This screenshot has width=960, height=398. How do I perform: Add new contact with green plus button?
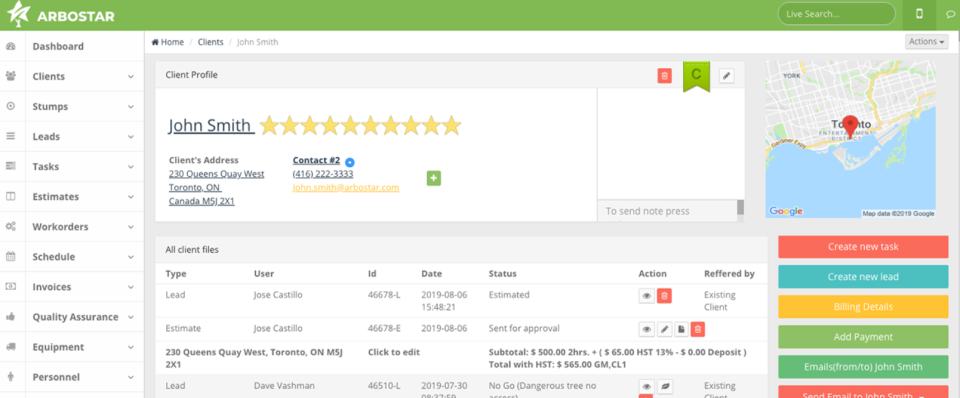point(433,178)
